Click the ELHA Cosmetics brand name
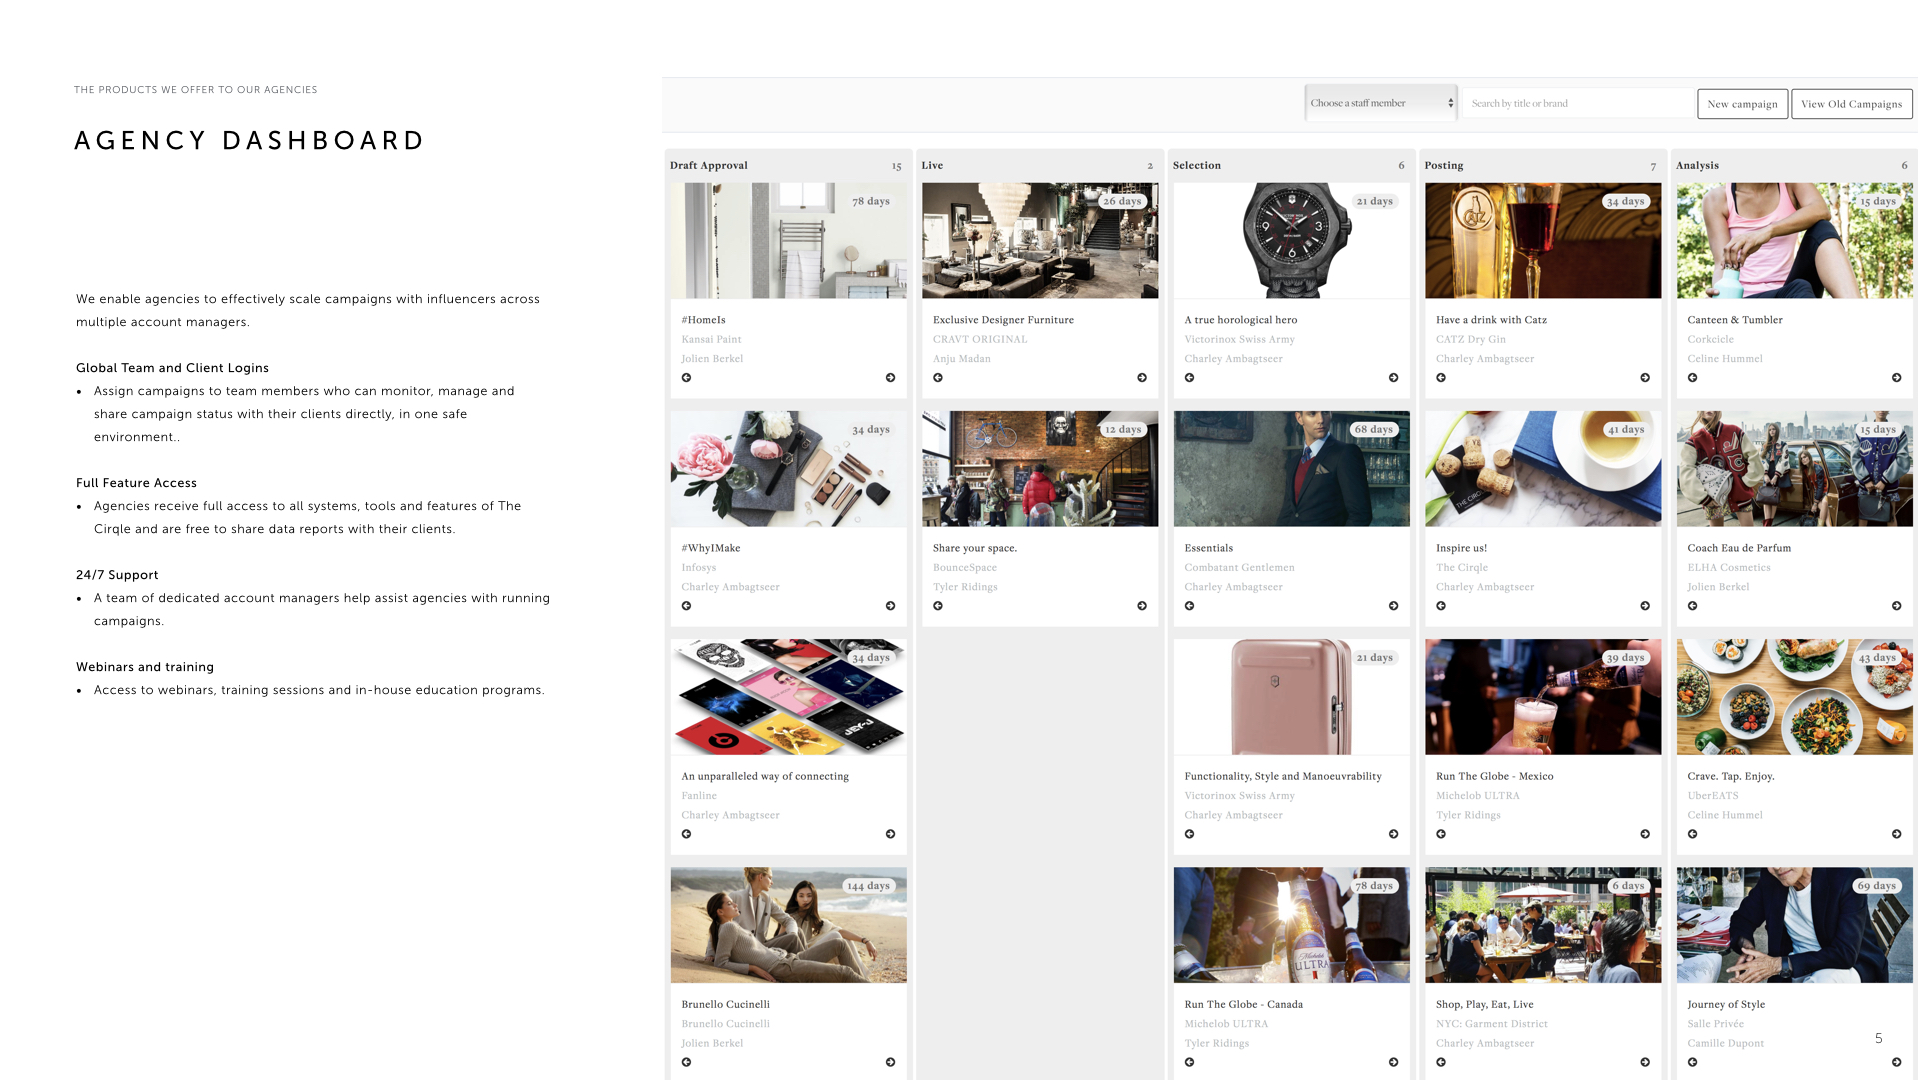 click(1728, 567)
